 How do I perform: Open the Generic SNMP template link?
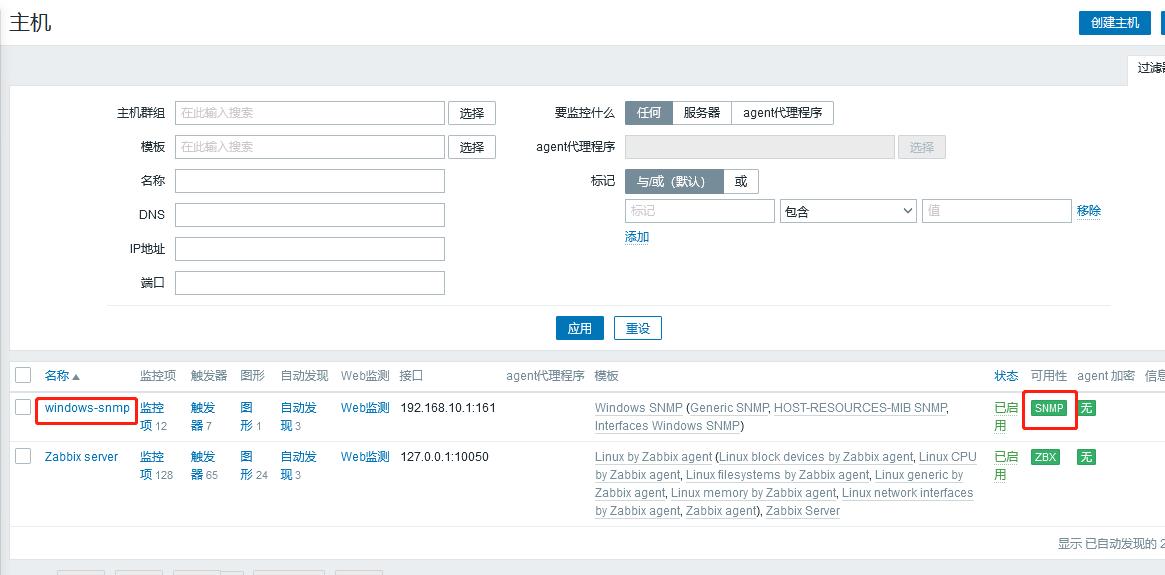coord(731,408)
